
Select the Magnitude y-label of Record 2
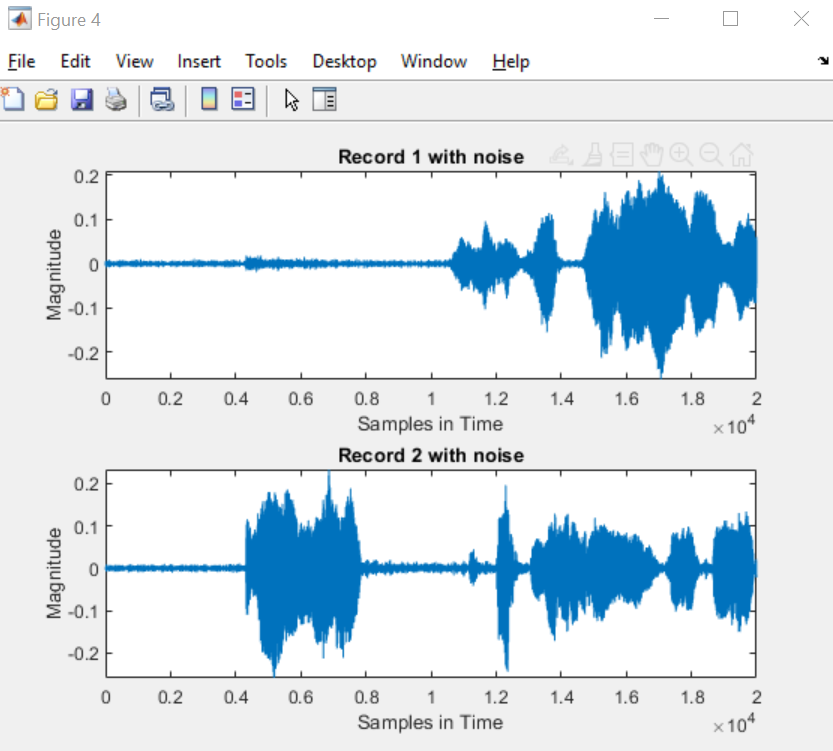[54, 574]
